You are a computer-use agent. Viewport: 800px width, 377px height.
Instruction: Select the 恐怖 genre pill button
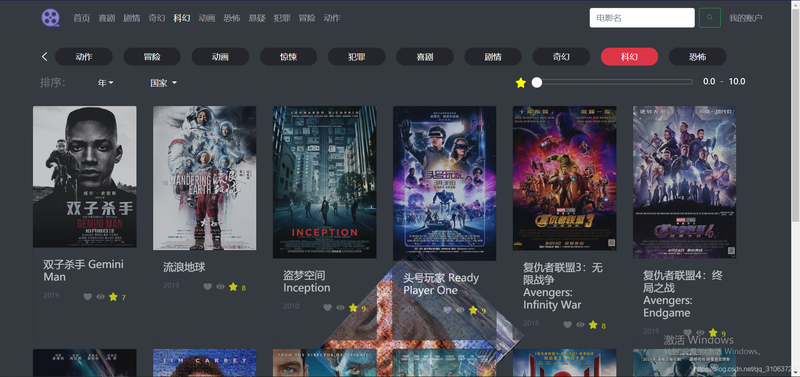click(x=697, y=57)
